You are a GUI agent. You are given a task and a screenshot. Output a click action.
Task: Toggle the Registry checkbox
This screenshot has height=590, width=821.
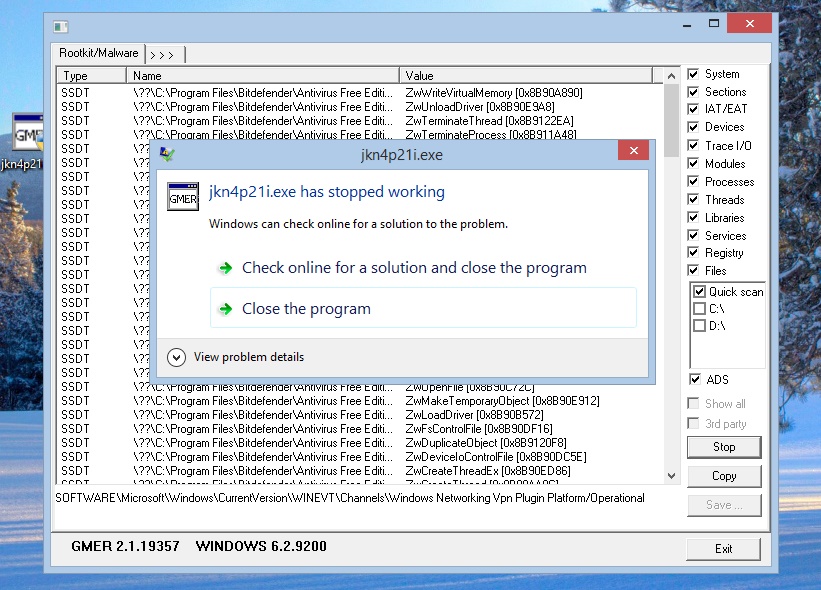(693, 252)
